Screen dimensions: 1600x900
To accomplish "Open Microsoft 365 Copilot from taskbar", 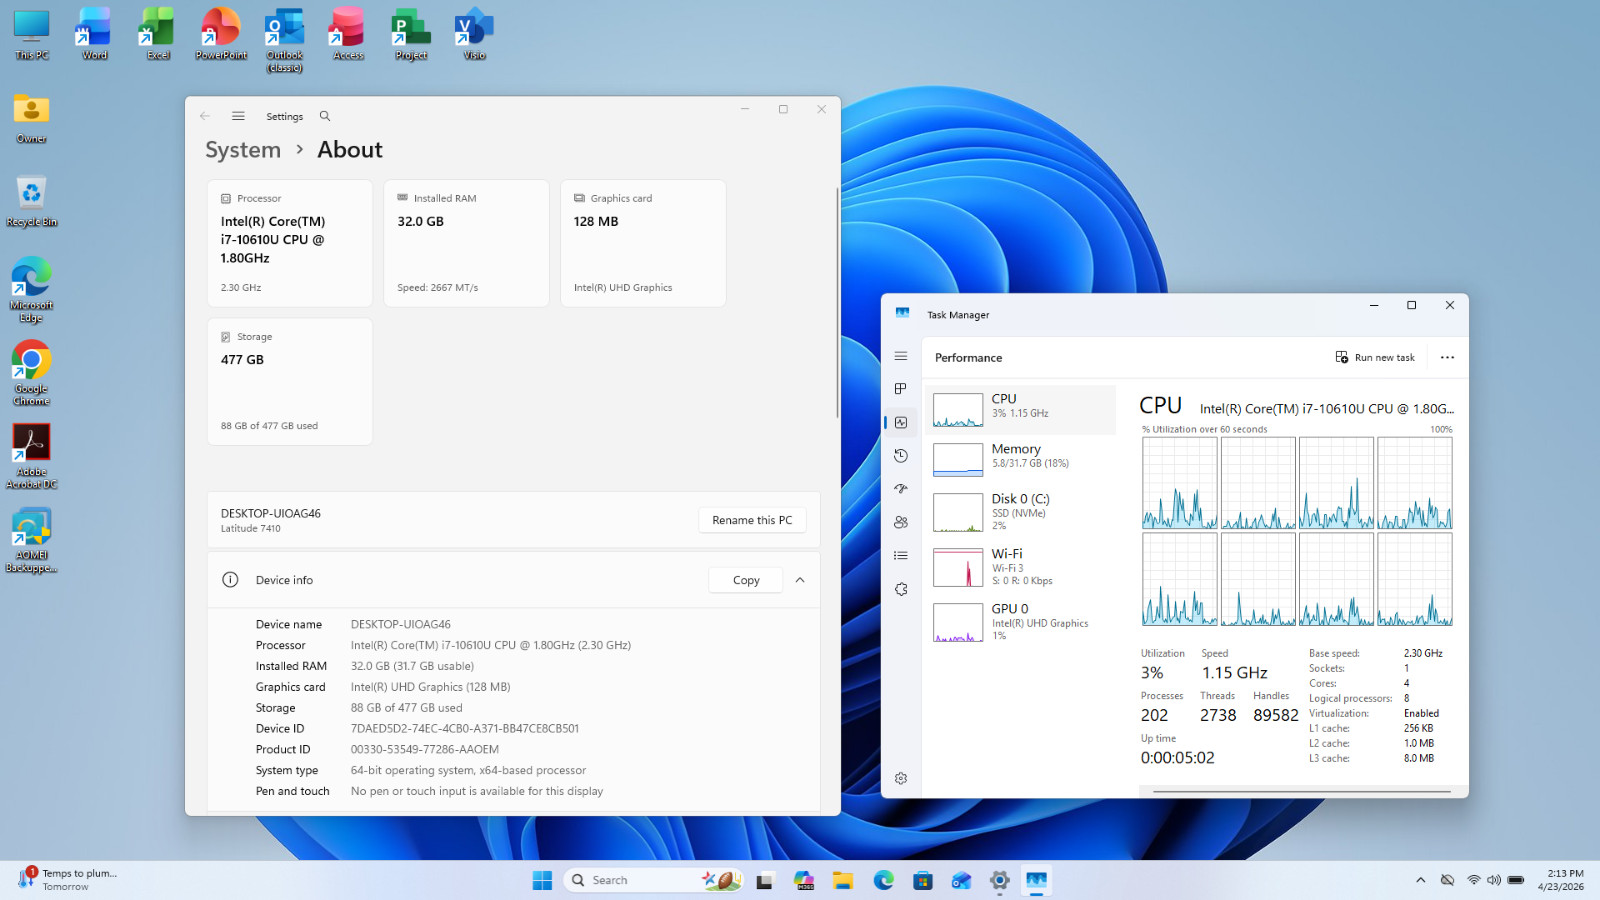I will pos(804,880).
